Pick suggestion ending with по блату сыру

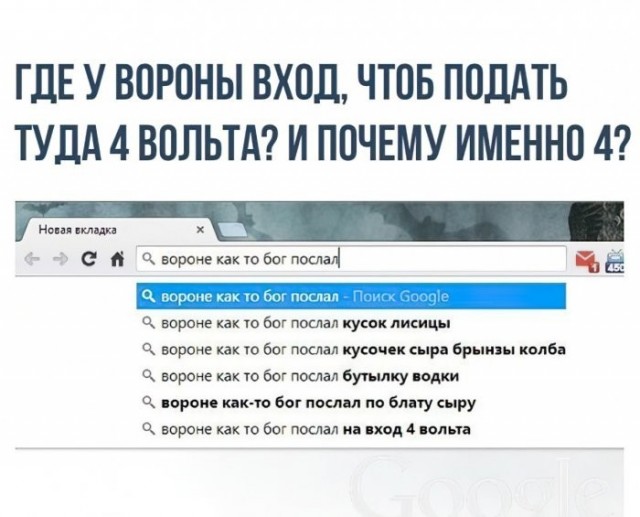(x=351, y=403)
